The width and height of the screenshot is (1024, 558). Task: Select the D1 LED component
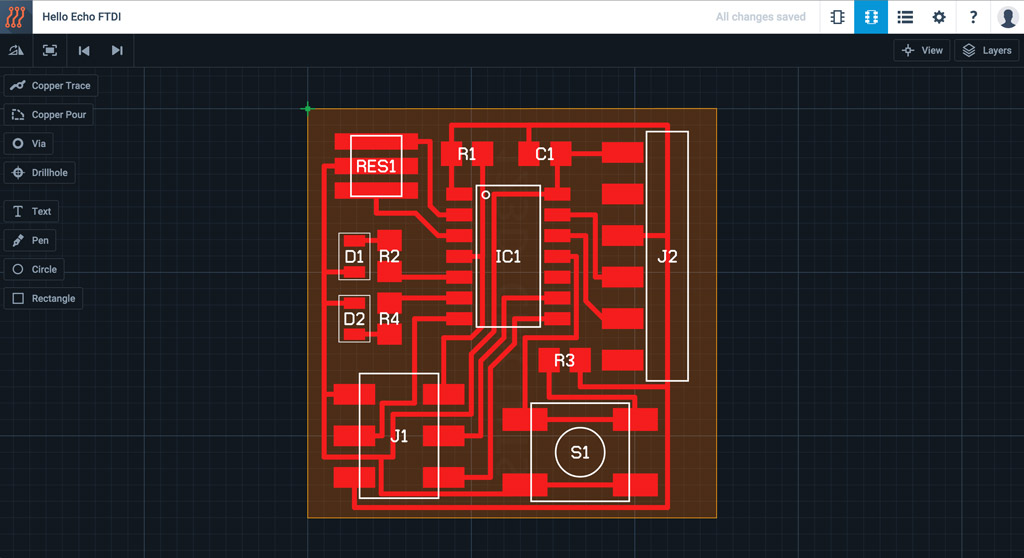click(x=354, y=256)
